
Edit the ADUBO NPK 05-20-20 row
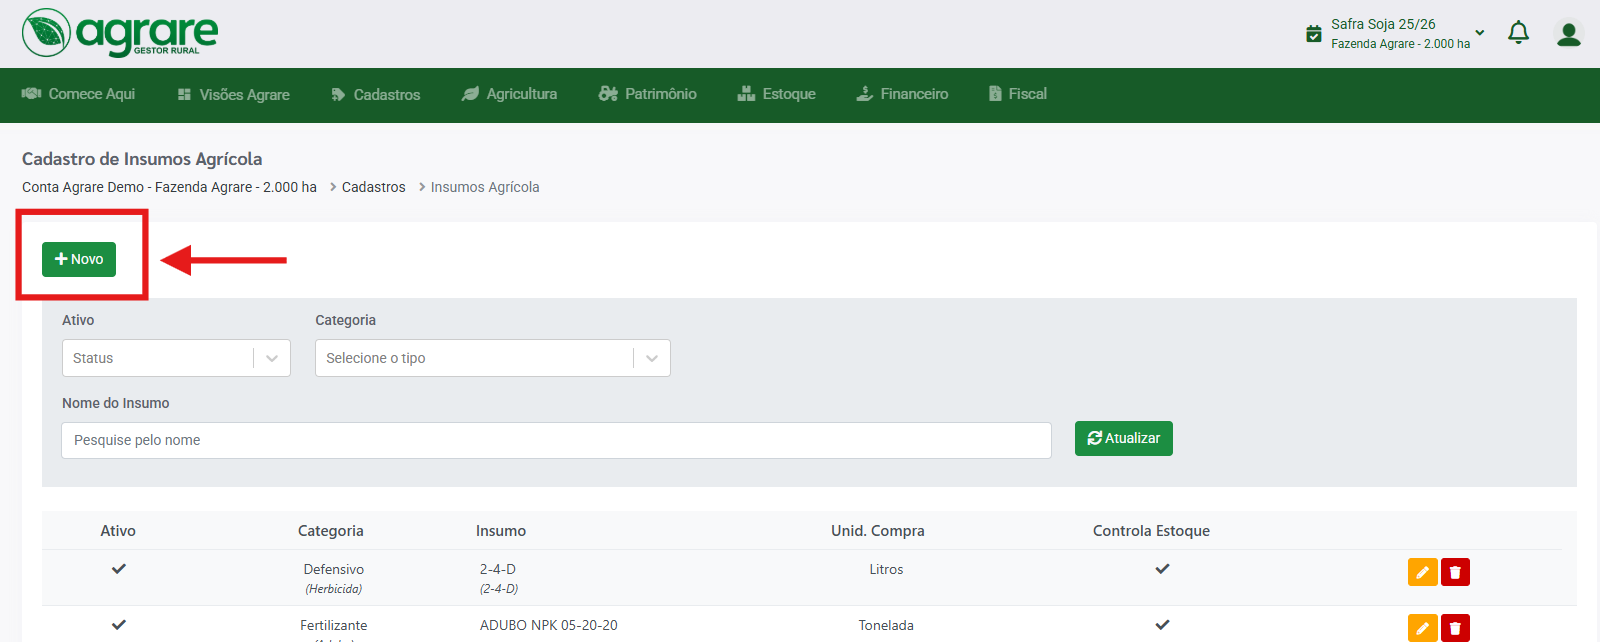coord(1422,628)
